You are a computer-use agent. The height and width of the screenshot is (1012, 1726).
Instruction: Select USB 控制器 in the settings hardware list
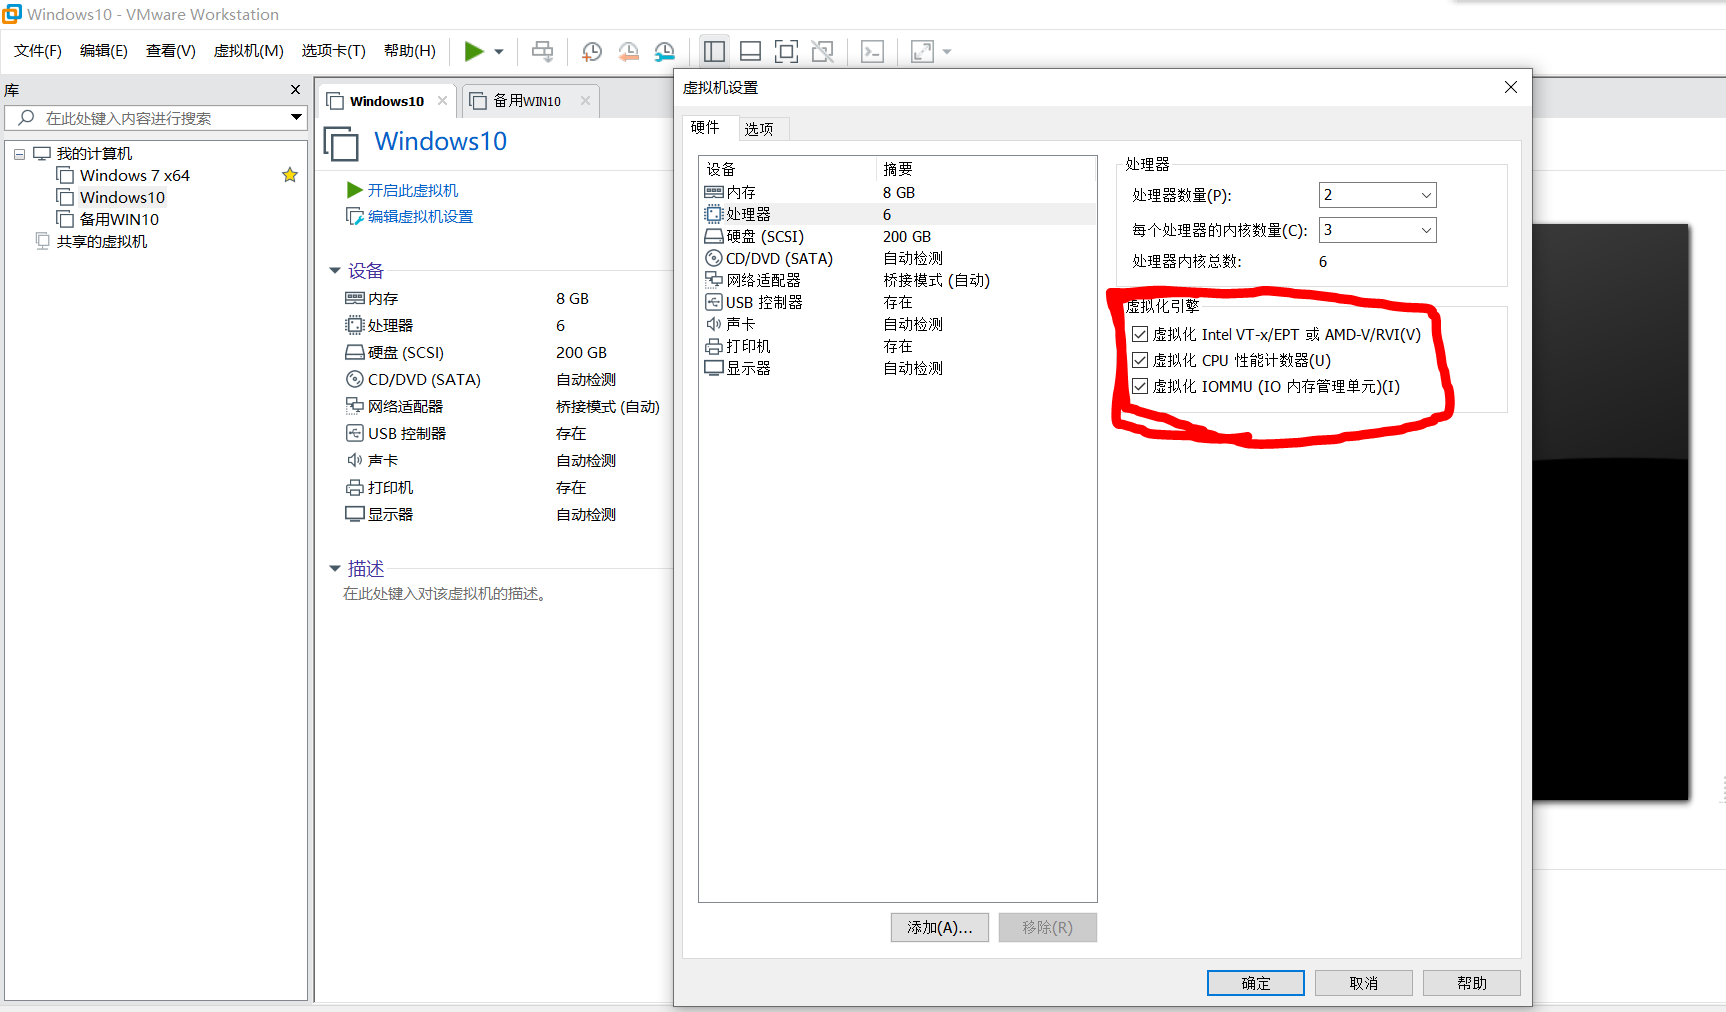(898, 302)
